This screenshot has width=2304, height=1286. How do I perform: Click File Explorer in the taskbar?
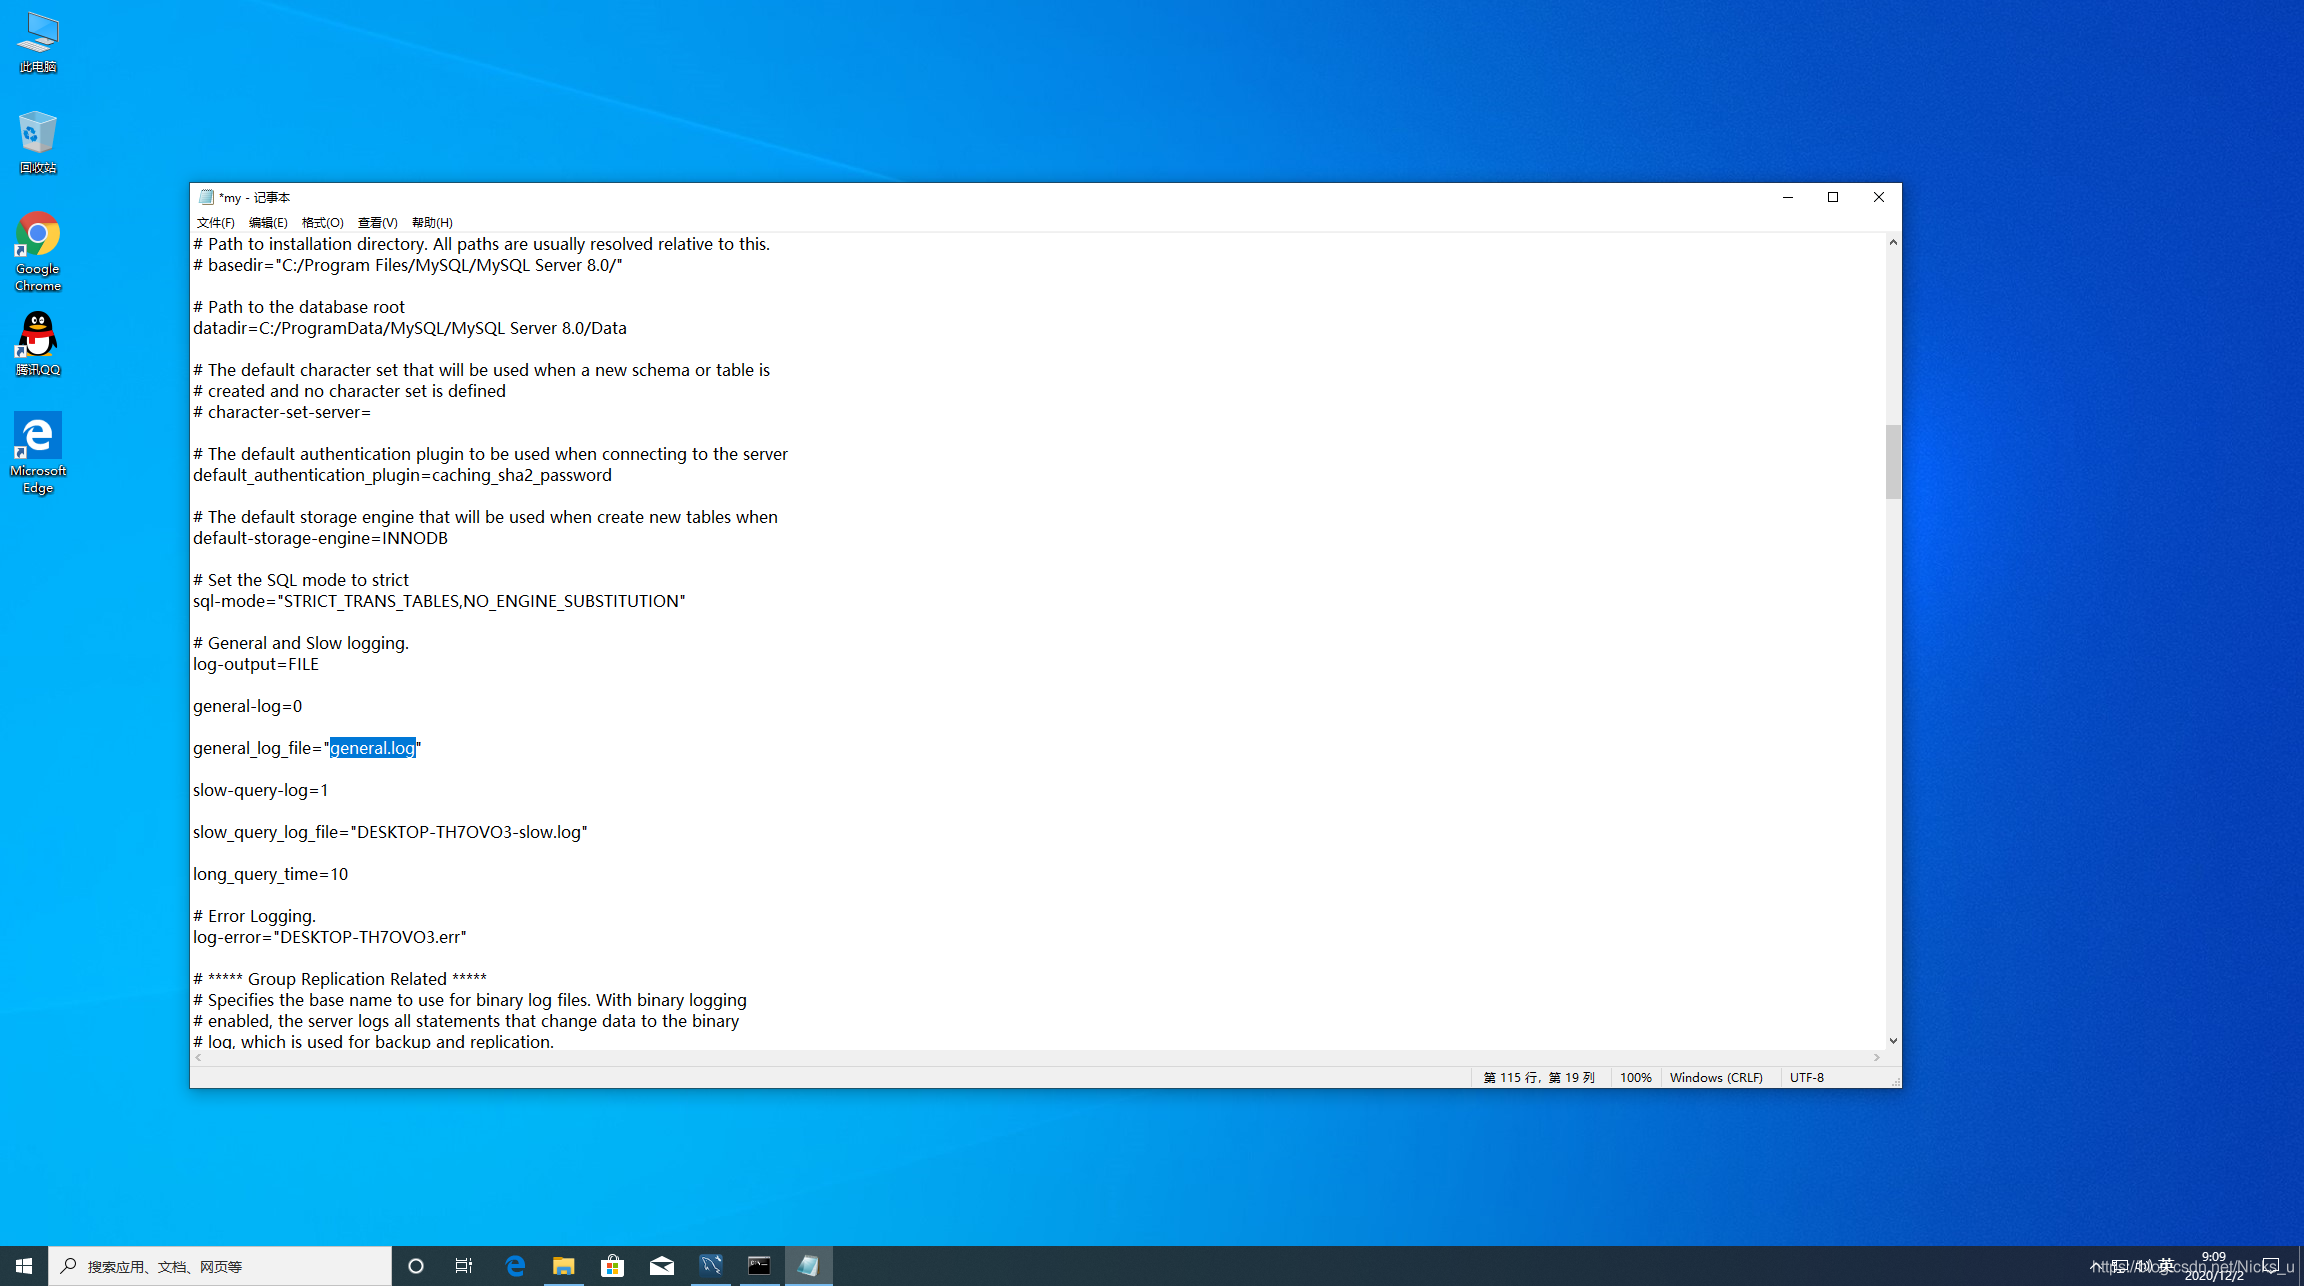[x=563, y=1266]
